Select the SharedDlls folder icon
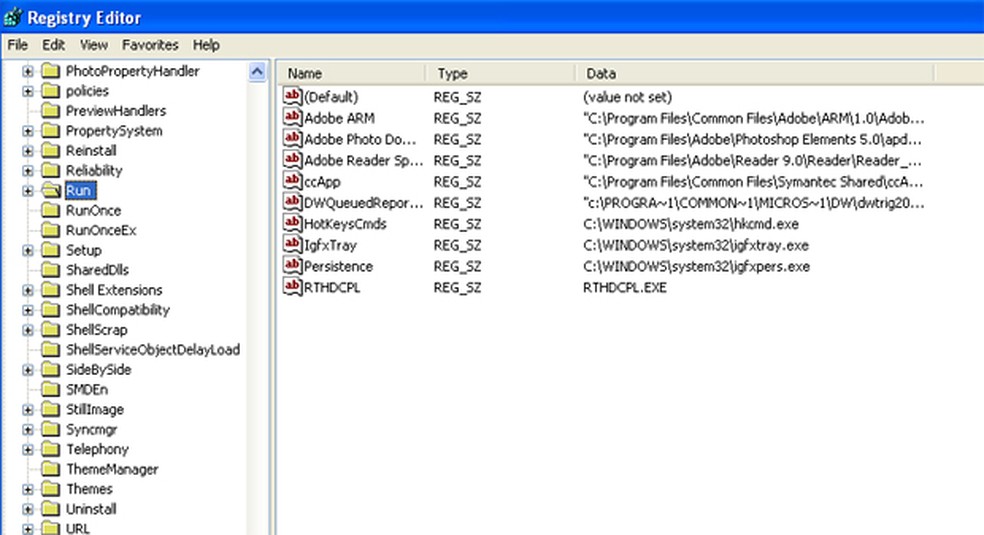Image resolution: width=984 pixels, height=535 pixels. (50, 270)
